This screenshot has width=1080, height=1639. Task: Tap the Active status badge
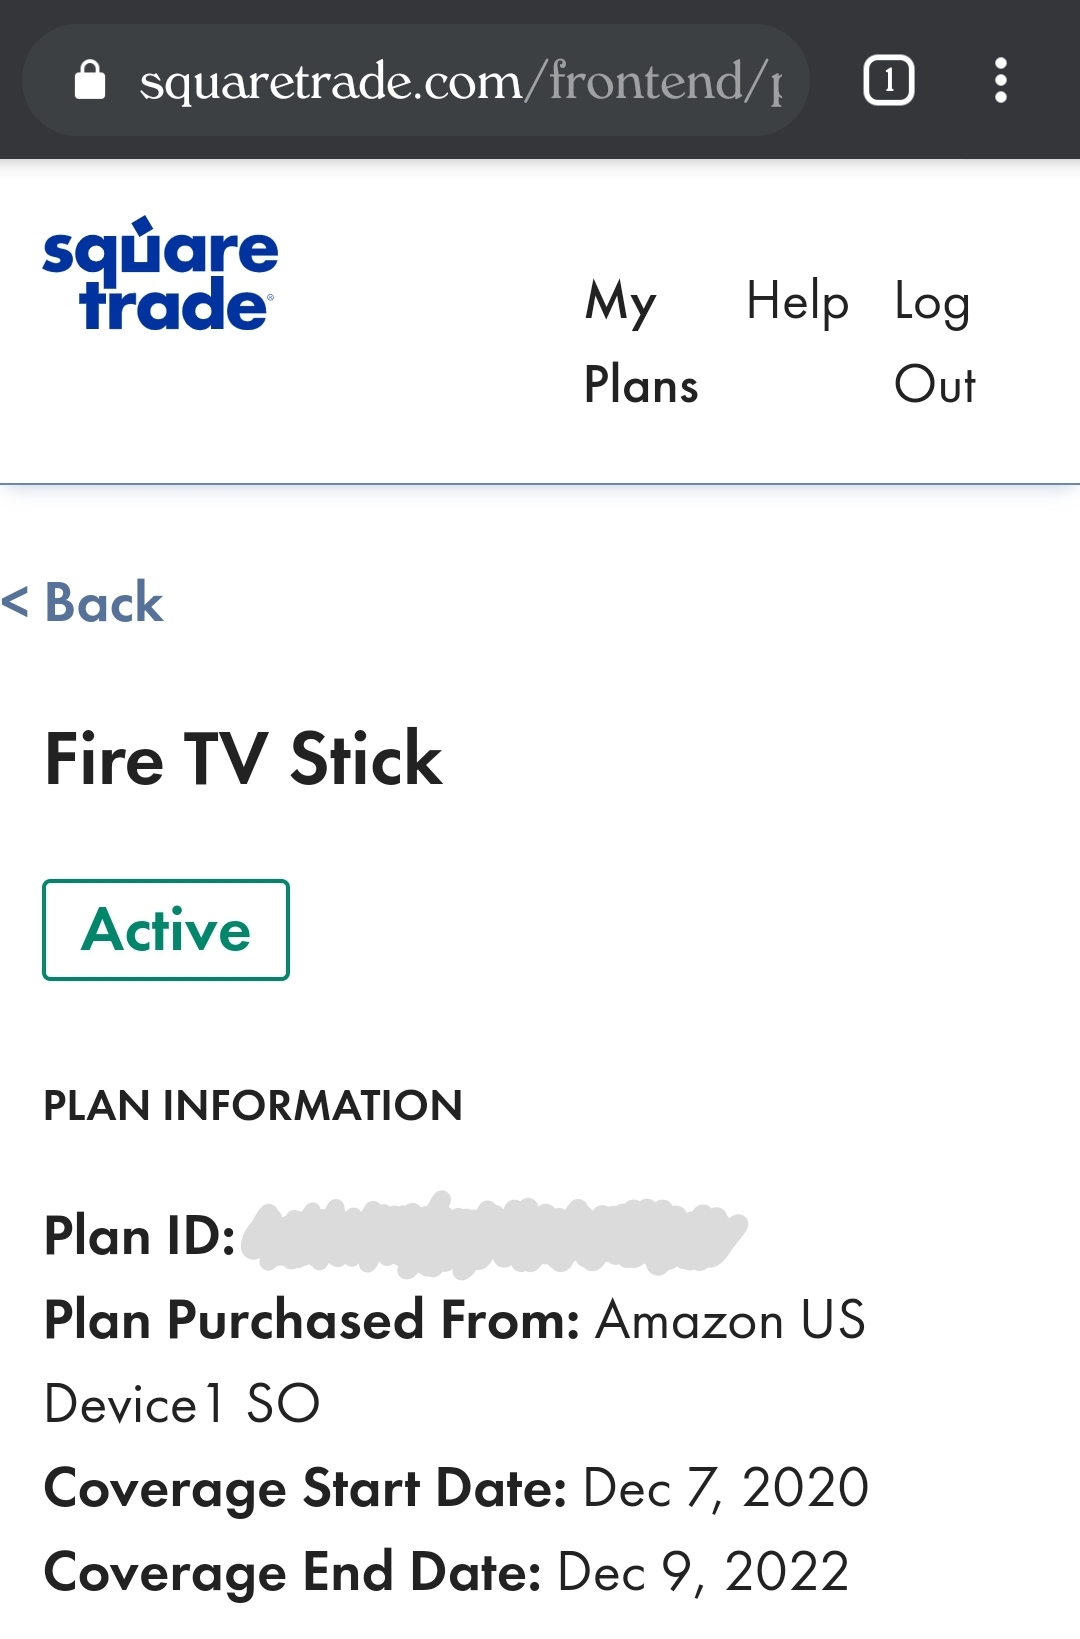click(165, 930)
